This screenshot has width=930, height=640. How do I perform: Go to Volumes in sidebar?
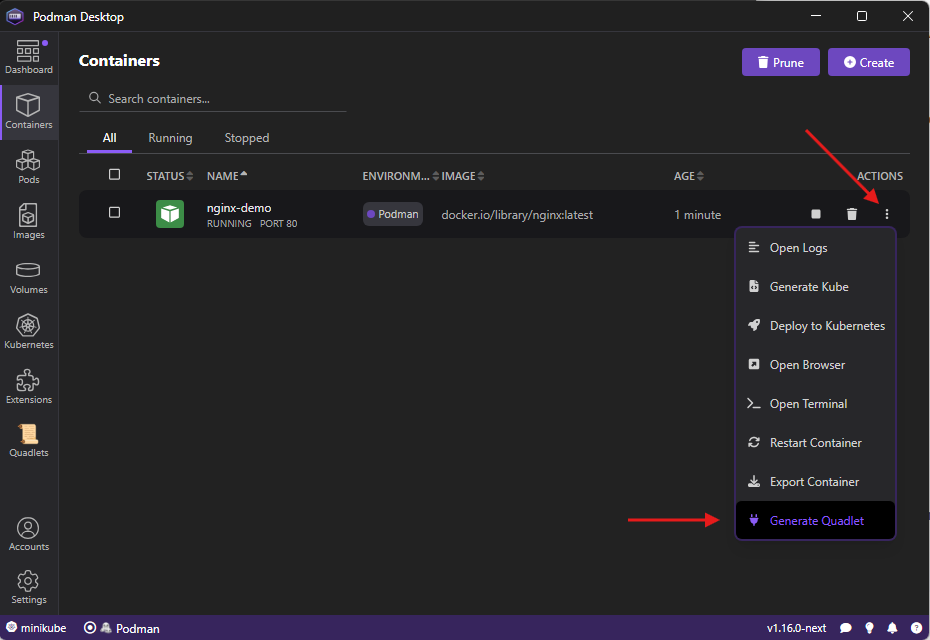tap(29, 277)
